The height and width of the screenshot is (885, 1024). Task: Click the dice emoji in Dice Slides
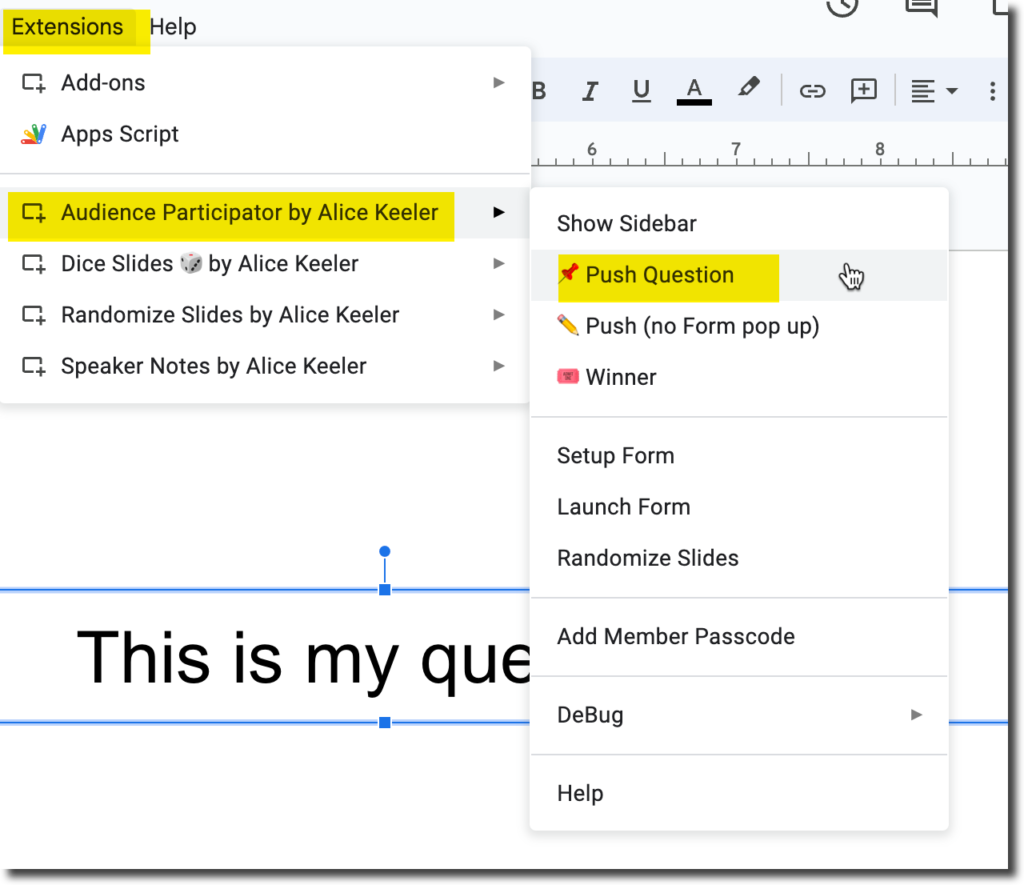pos(191,263)
